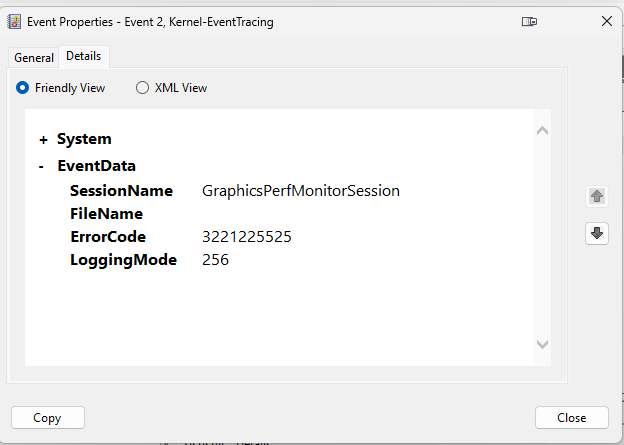Click the SessionName field label
This screenshot has height=445, width=624.
(x=121, y=191)
